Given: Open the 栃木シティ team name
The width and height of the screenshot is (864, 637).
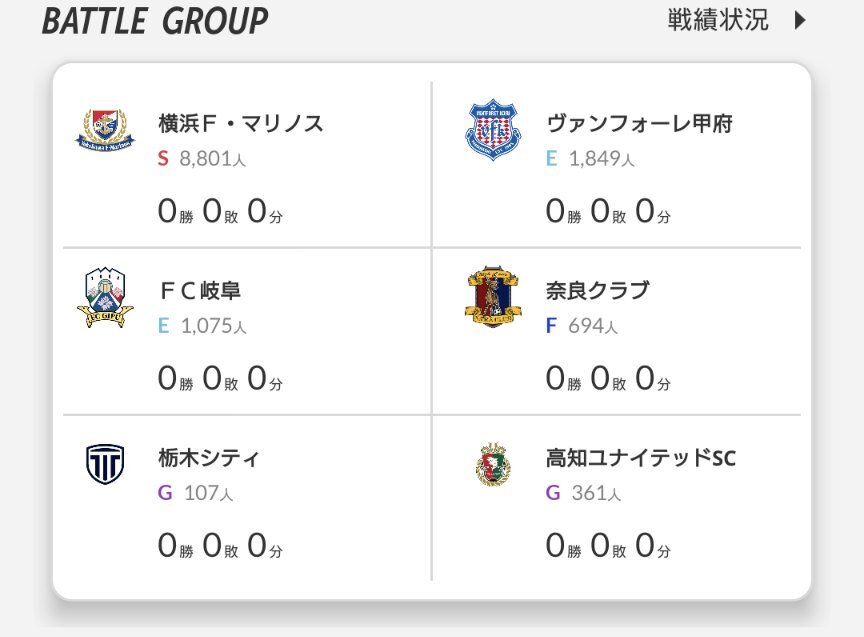Looking at the screenshot, I should (208, 457).
